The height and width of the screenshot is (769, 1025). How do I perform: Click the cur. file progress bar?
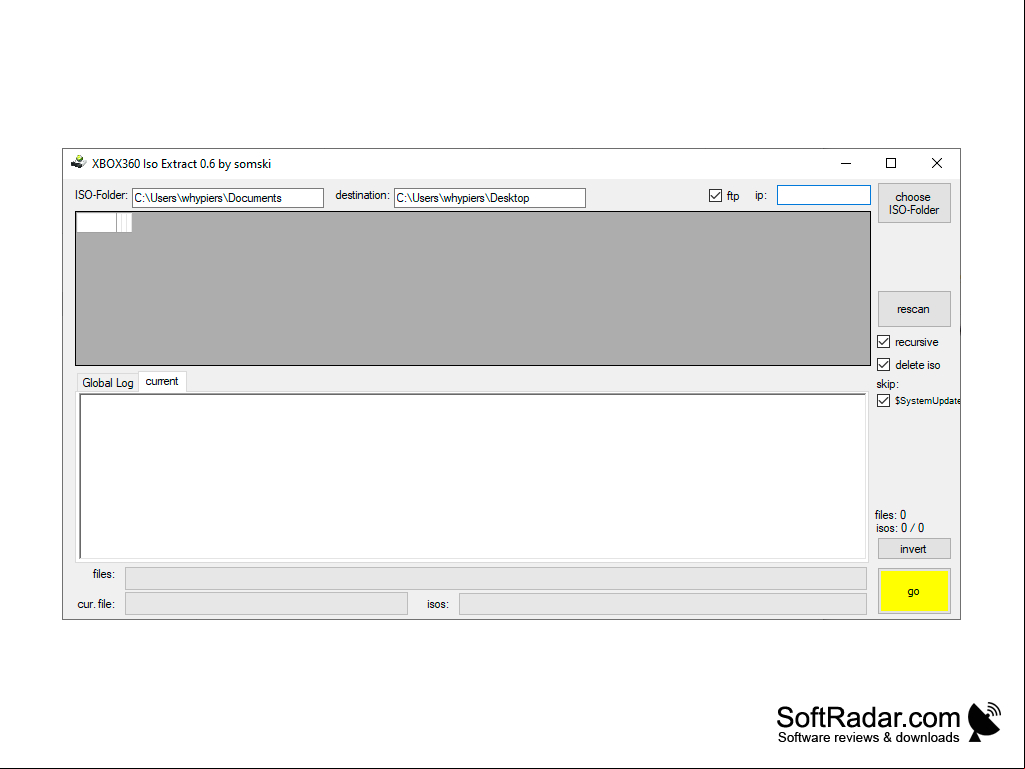[x=267, y=604]
